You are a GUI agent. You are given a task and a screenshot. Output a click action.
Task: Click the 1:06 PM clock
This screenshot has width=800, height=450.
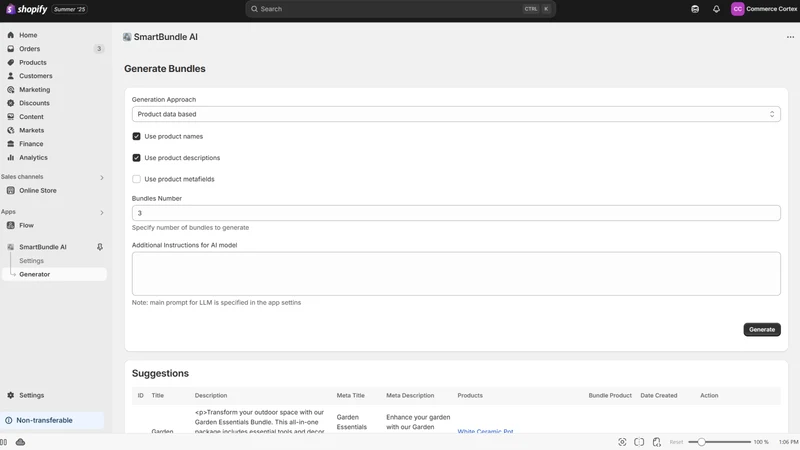click(x=788, y=442)
